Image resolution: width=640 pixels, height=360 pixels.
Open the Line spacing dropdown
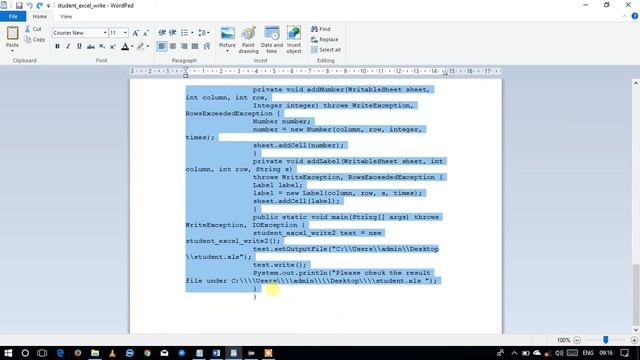point(204,33)
